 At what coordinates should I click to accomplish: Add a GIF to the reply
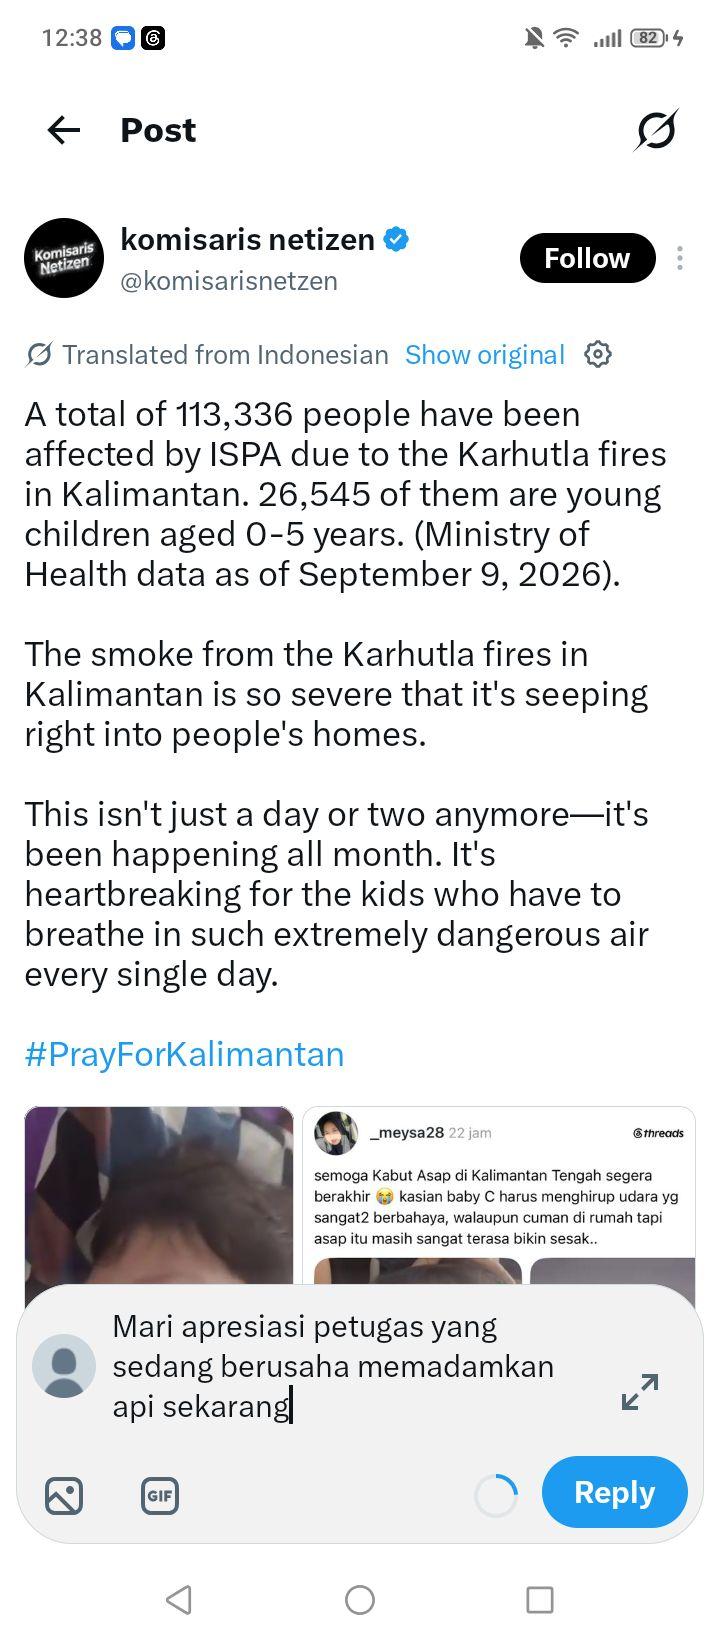coord(160,1496)
